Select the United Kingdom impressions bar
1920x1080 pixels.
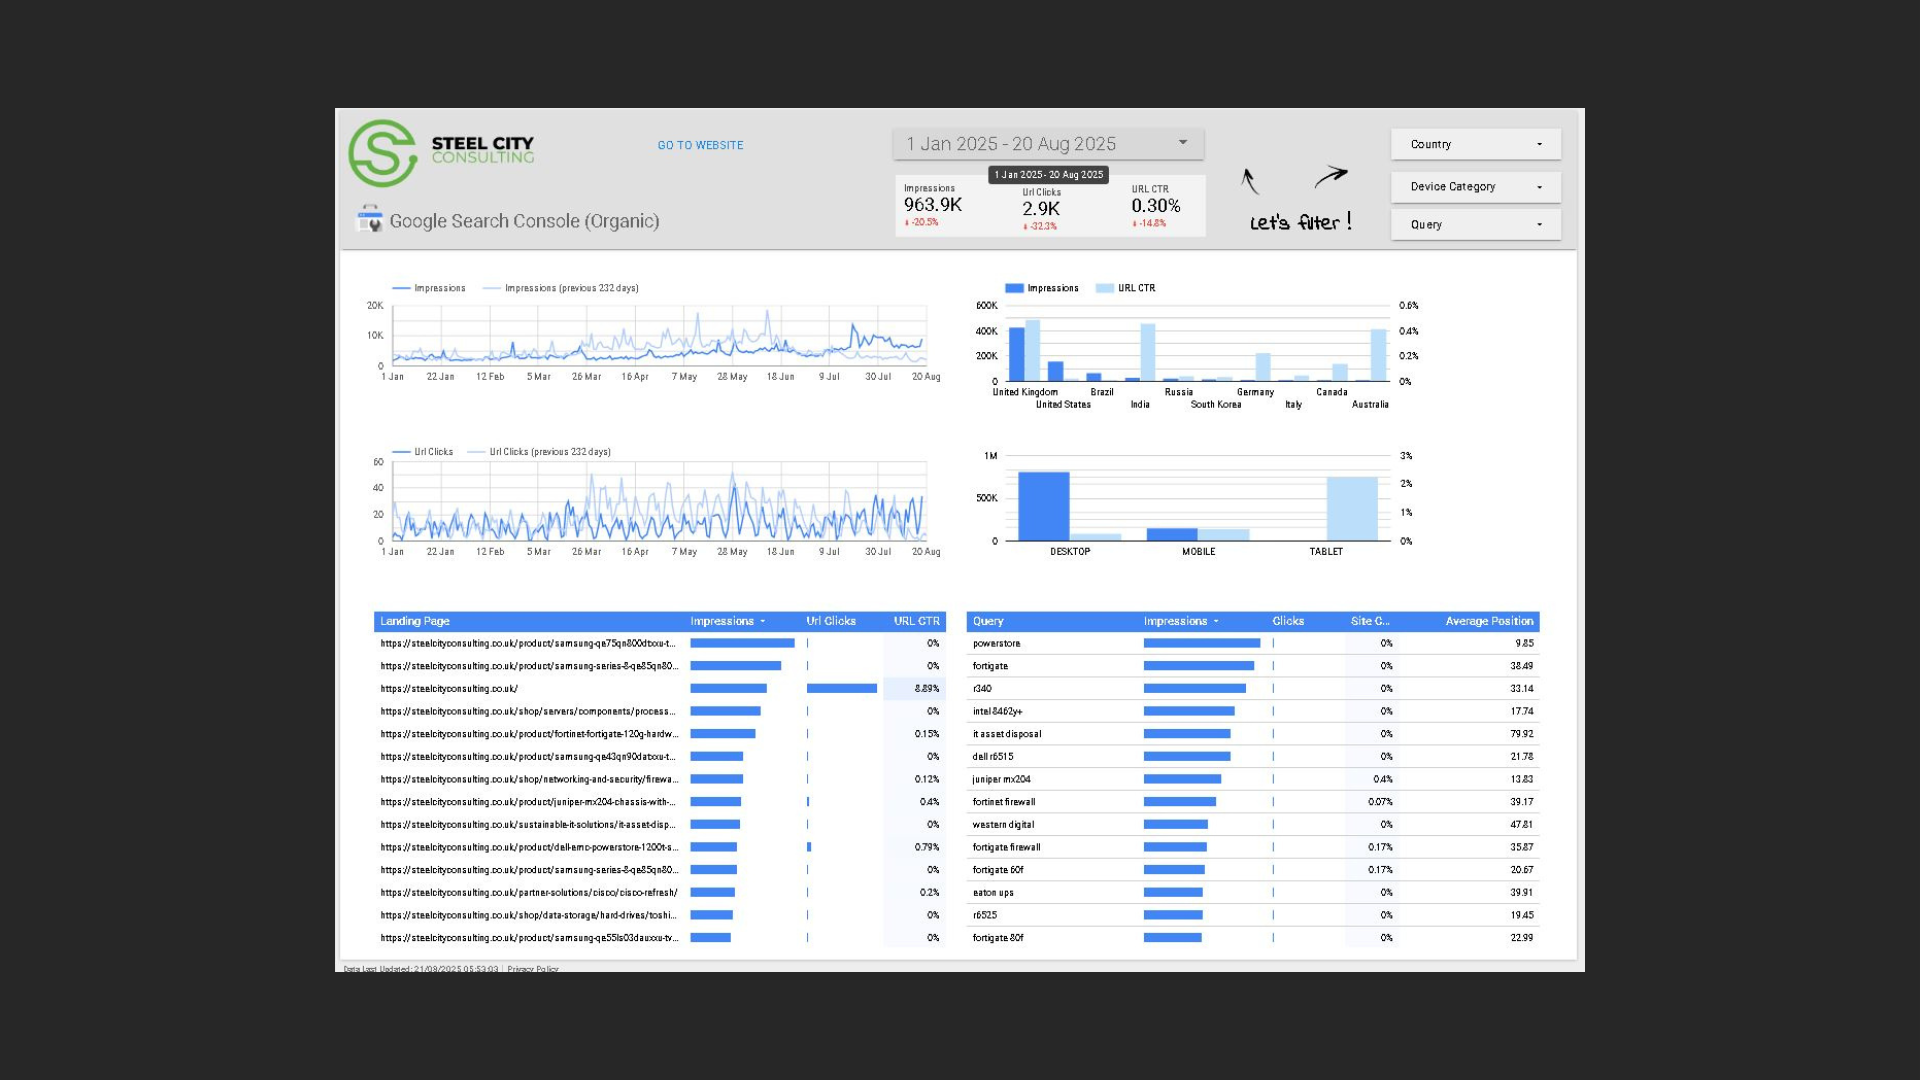(x=1016, y=354)
